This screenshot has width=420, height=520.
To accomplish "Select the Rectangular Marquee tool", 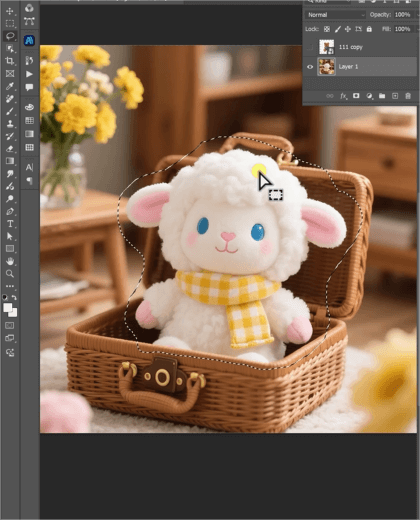I will pyautogui.click(x=10, y=23).
